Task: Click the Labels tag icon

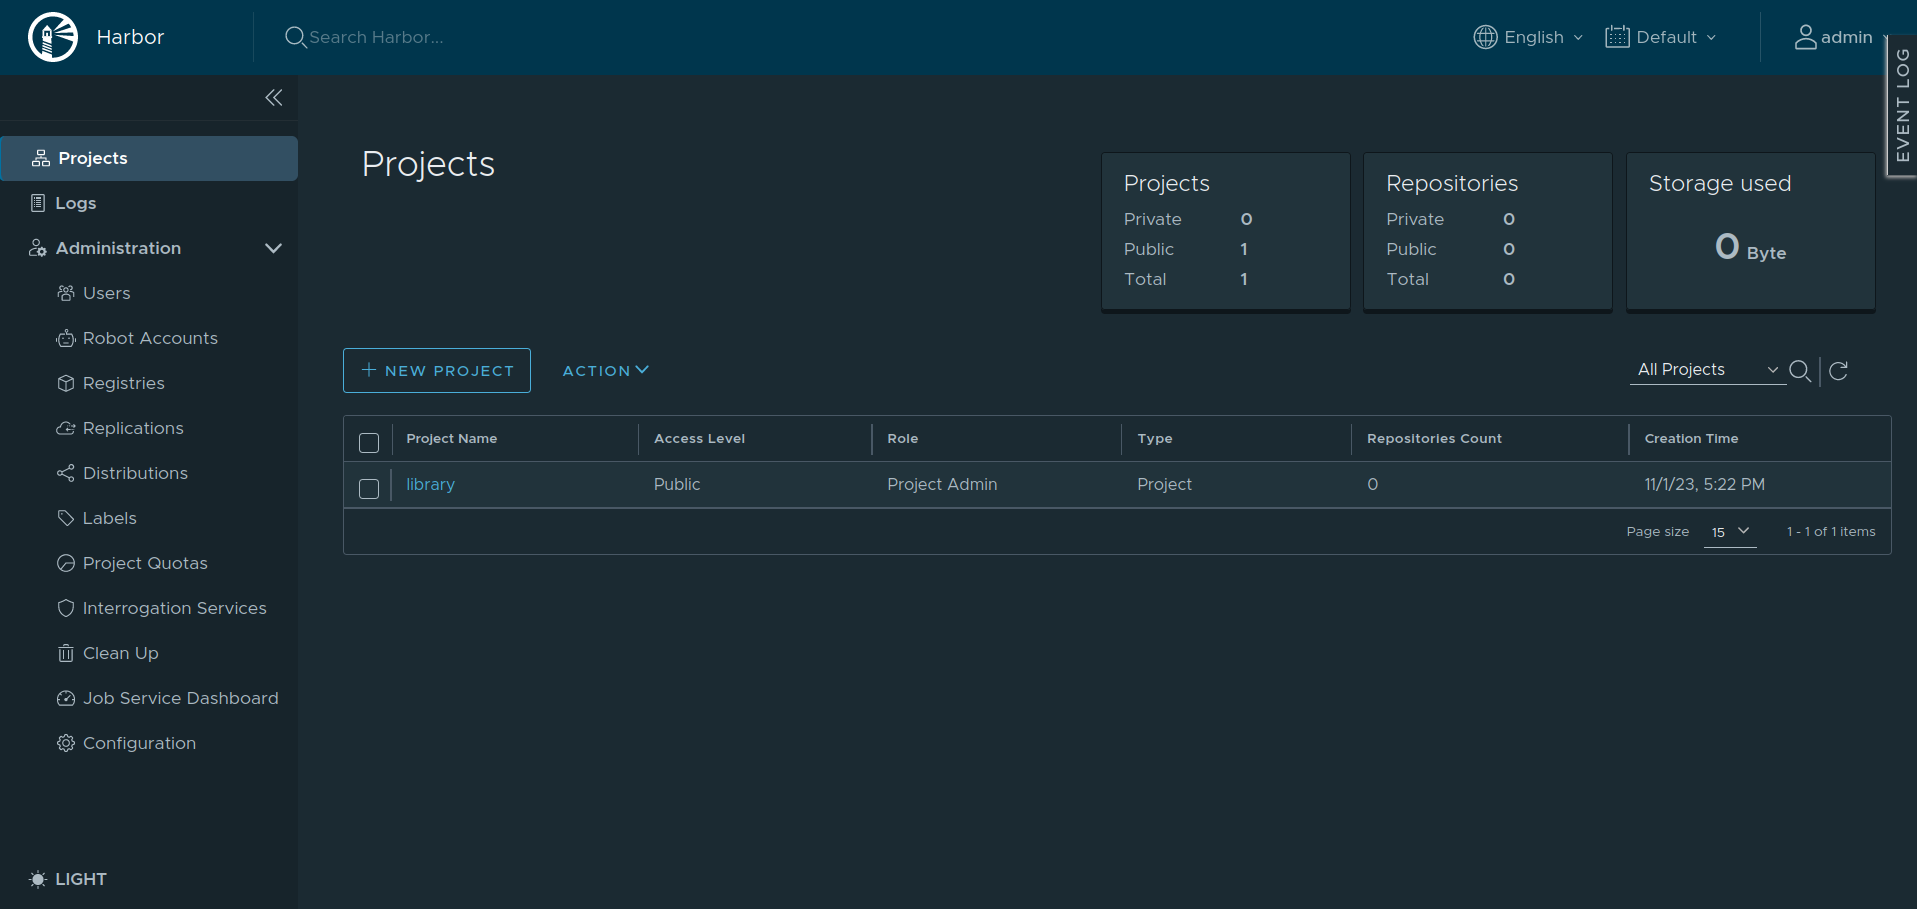Action: [x=66, y=518]
